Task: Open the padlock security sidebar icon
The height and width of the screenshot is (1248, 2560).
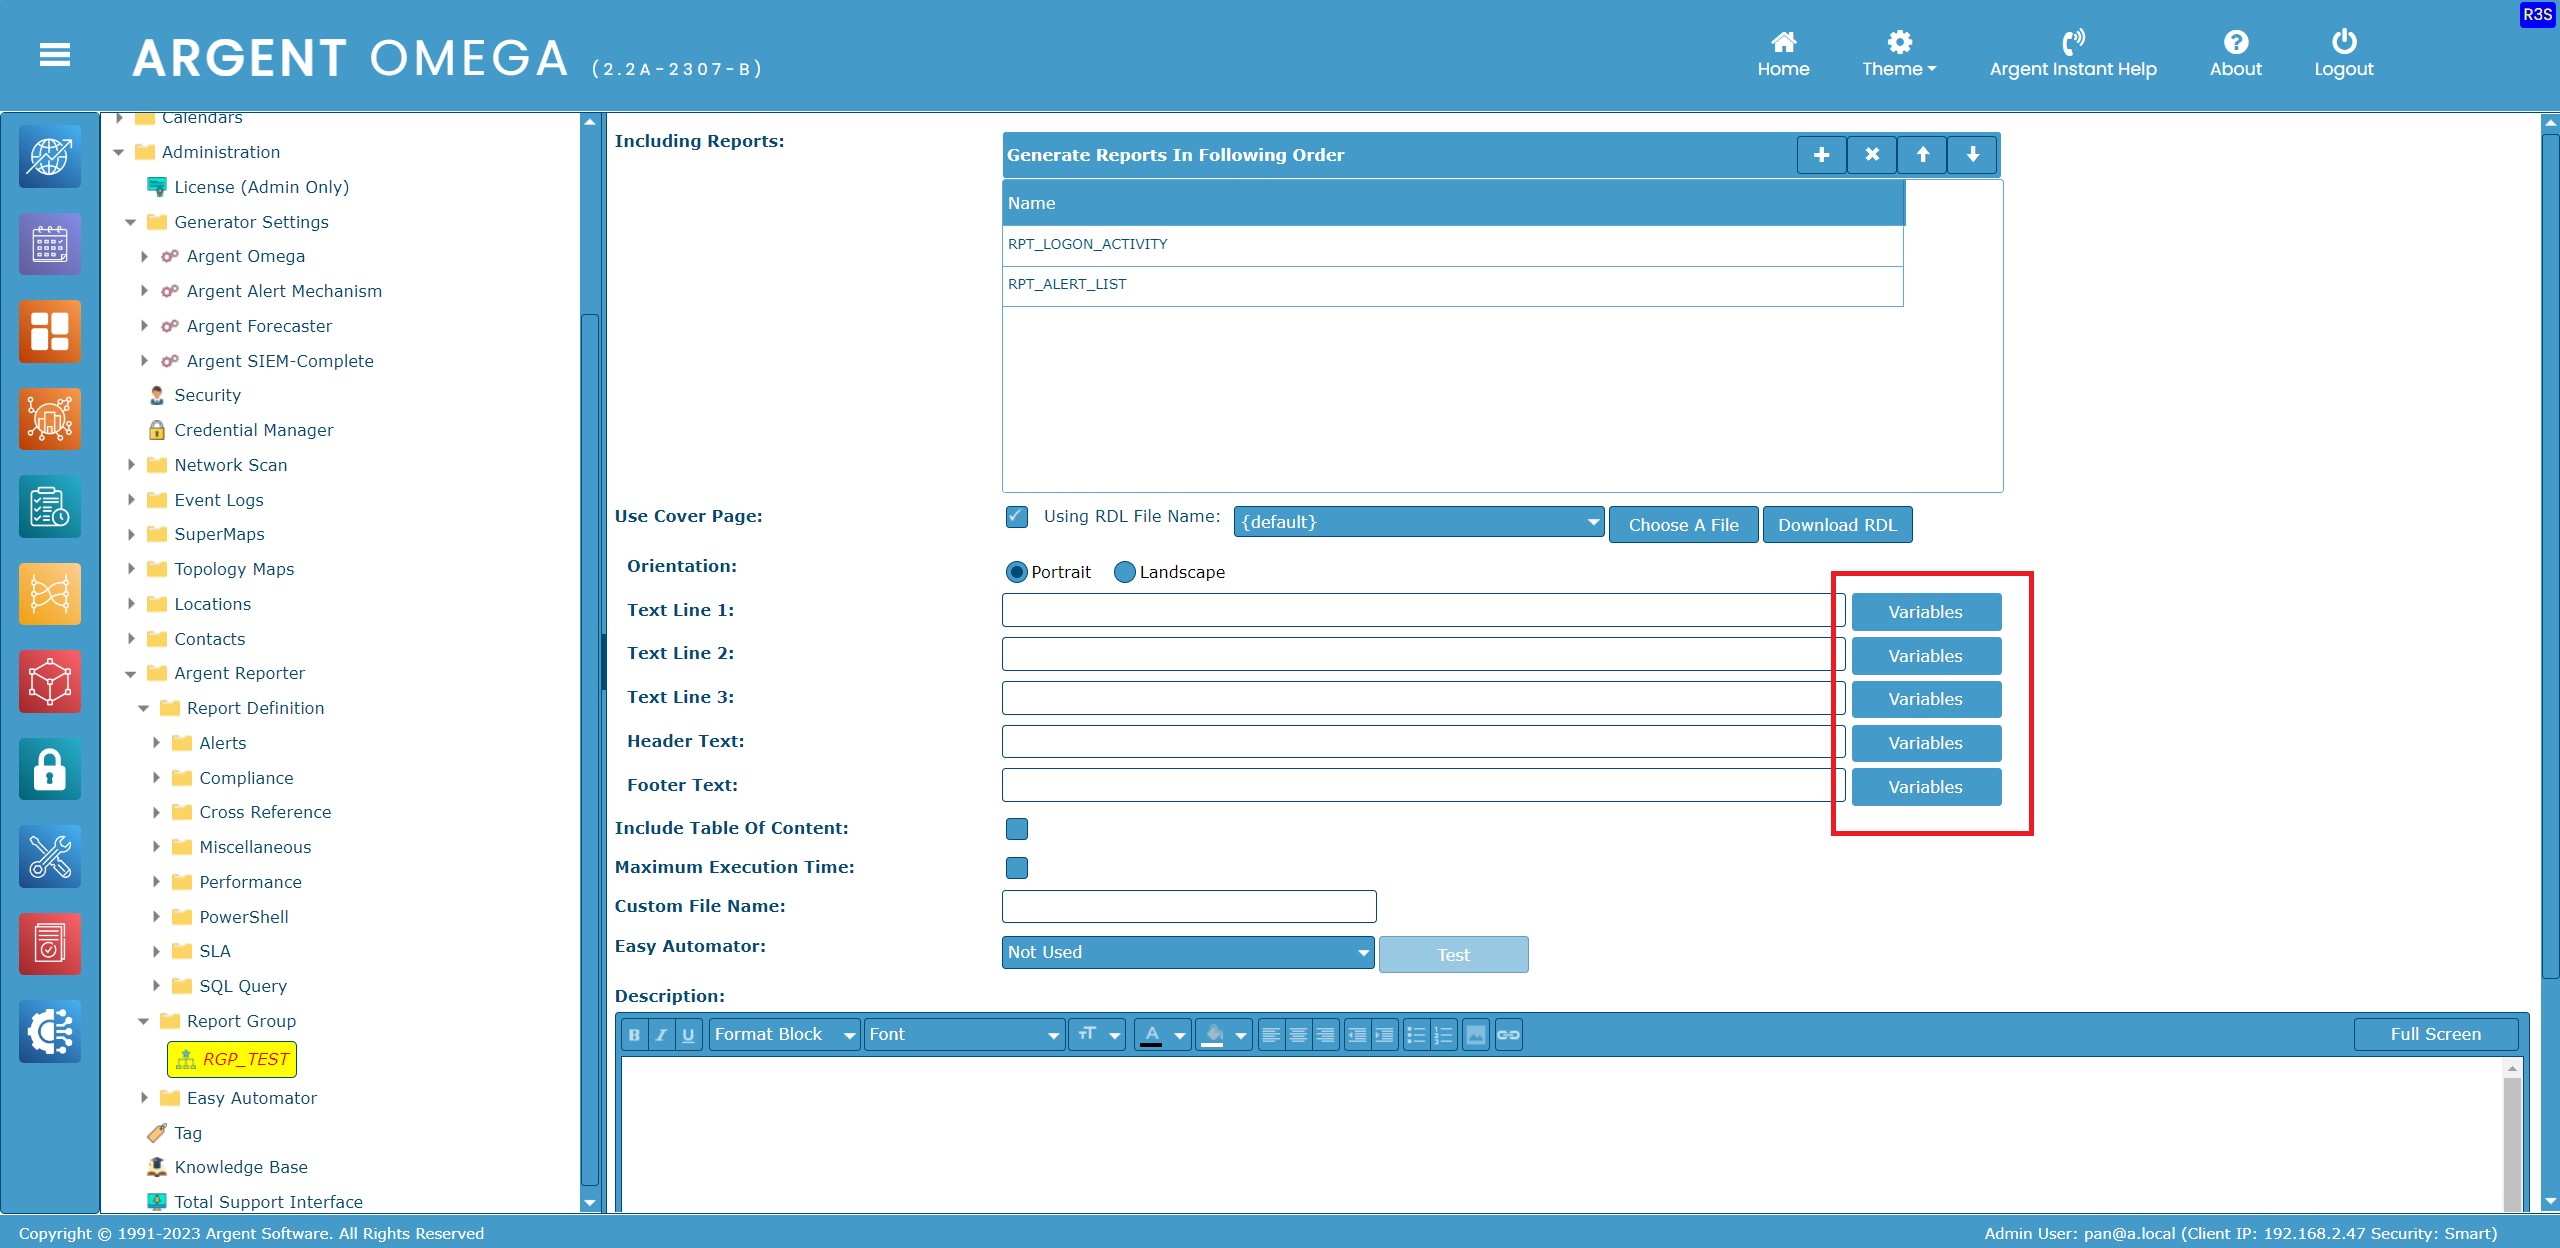Action: tap(49, 770)
